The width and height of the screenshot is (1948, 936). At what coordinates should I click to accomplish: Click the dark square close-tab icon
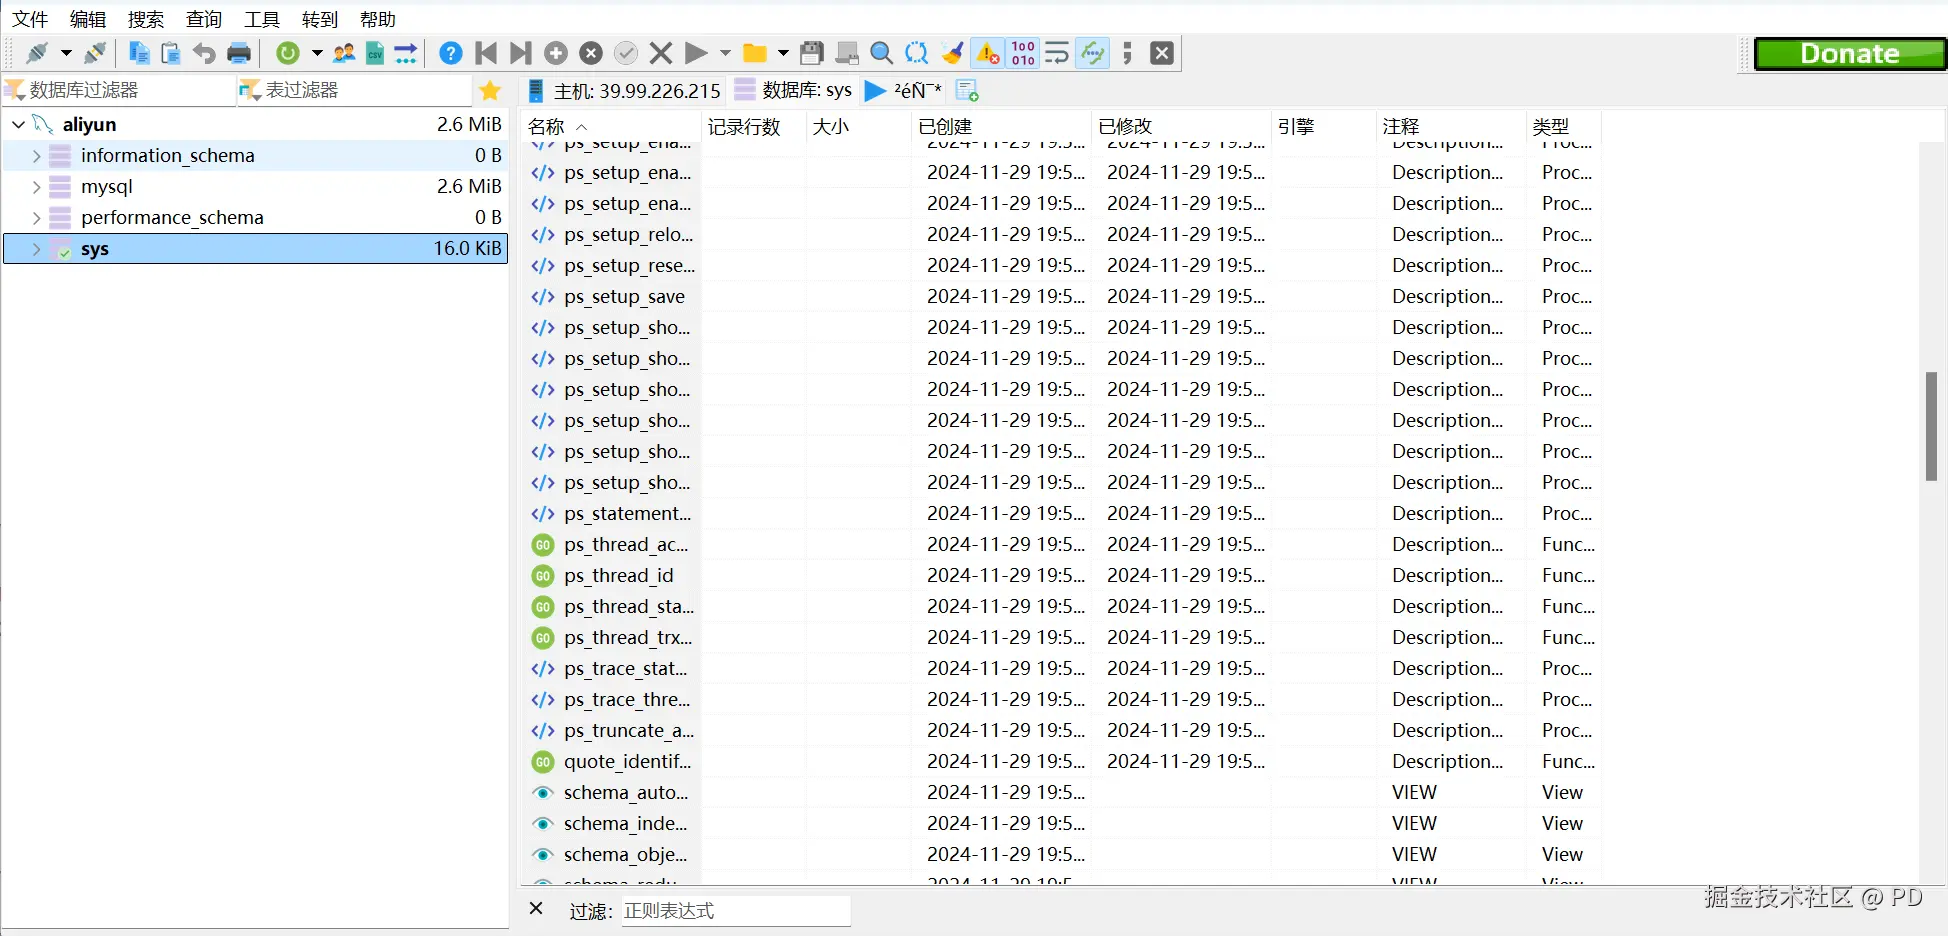[x=1162, y=53]
